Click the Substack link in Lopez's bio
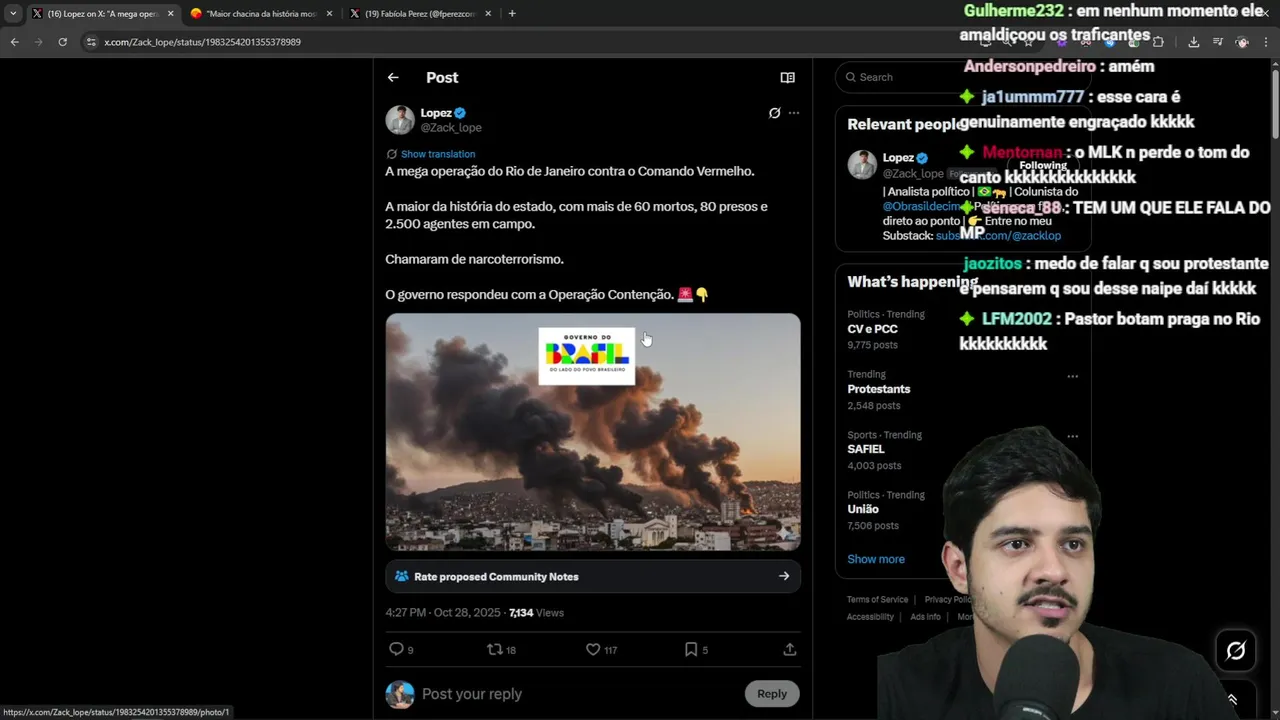The width and height of the screenshot is (1280, 720). coord(998,236)
